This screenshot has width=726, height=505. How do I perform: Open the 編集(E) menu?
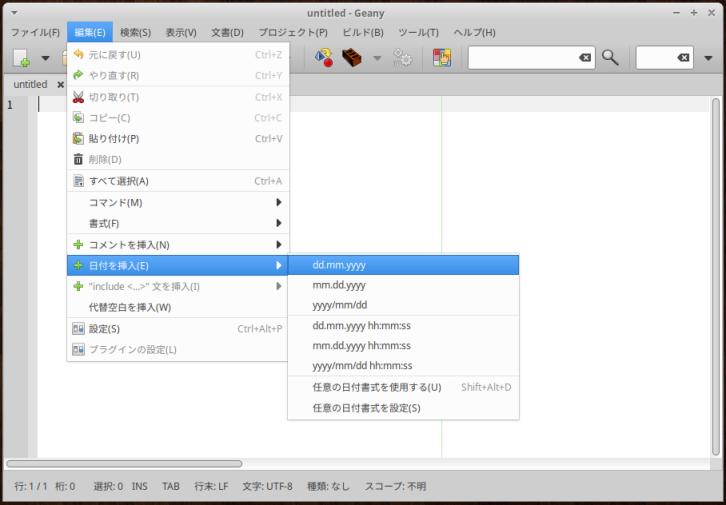tap(90, 32)
